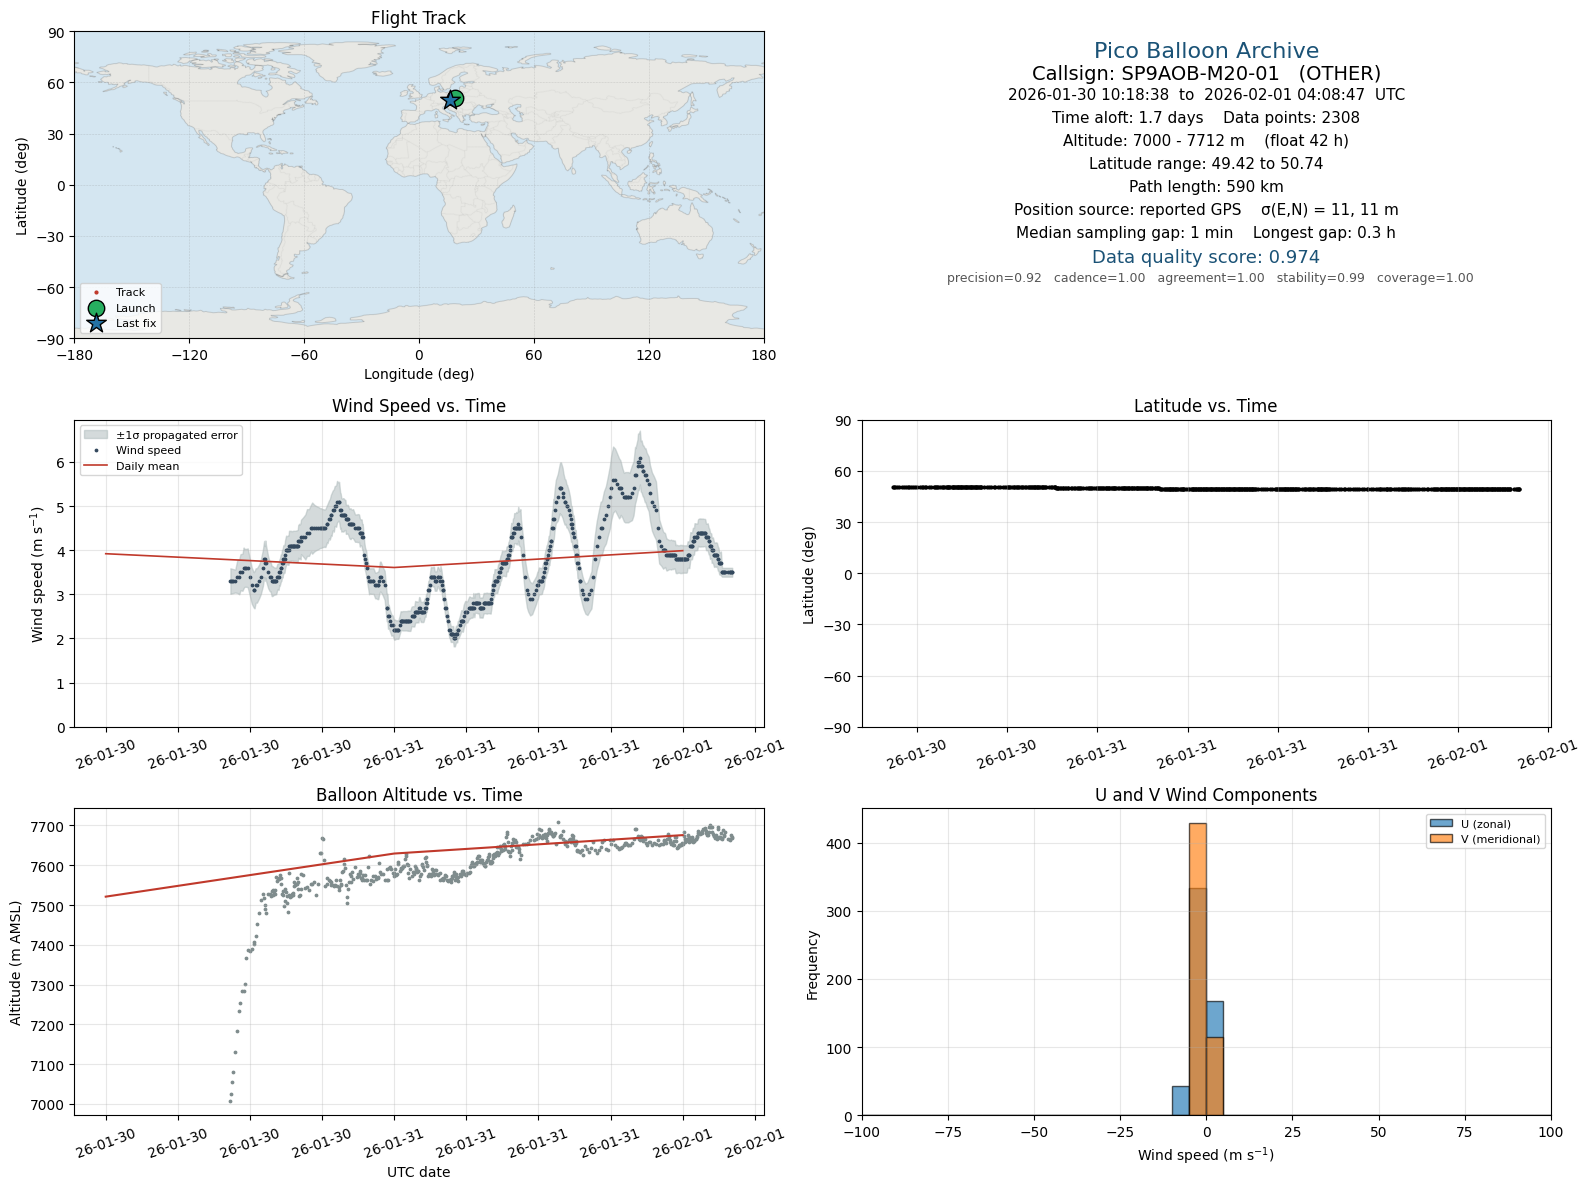The image size is (1589, 1189).
Task: Click the "UTC date" axis label
Action: (419, 1172)
